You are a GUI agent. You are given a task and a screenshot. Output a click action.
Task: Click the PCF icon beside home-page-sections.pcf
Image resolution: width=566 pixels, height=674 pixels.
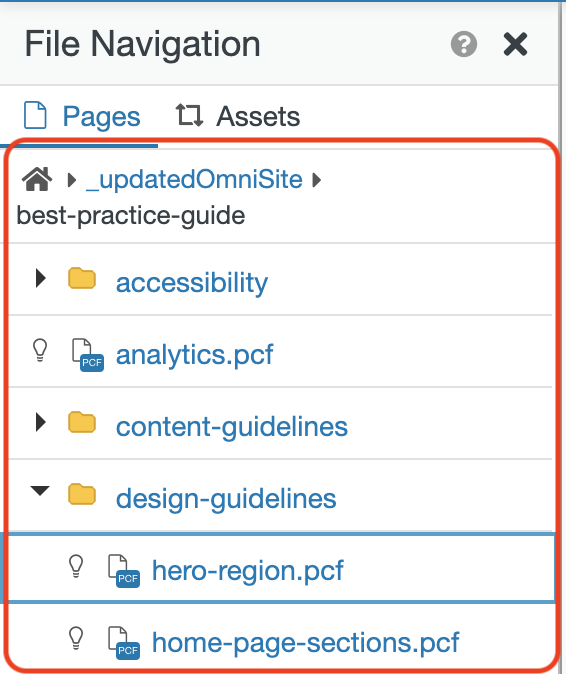click(x=123, y=643)
